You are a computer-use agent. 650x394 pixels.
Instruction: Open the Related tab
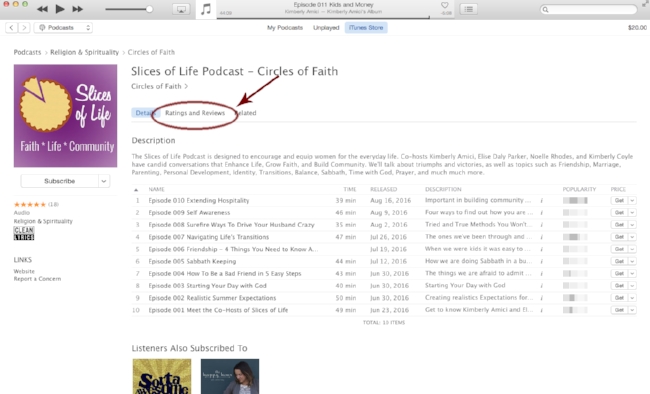(x=246, y=113)
